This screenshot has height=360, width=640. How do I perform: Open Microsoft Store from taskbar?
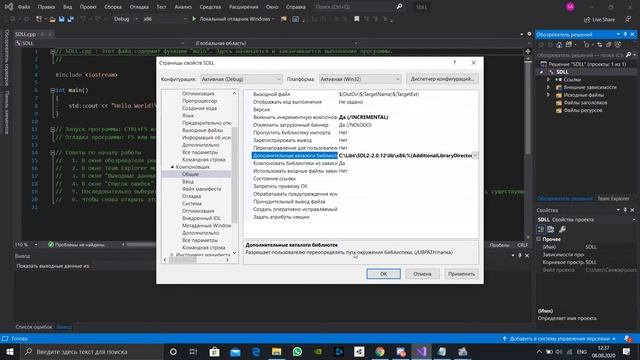214,351
